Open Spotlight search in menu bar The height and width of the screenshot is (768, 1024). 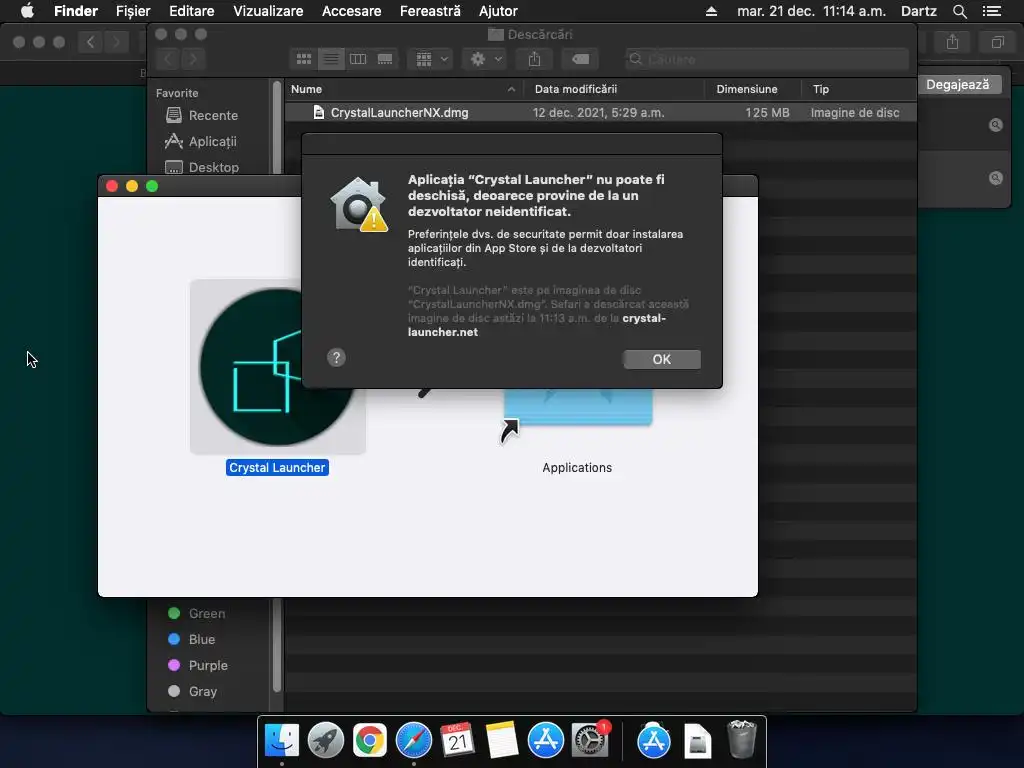pos(959,11)
